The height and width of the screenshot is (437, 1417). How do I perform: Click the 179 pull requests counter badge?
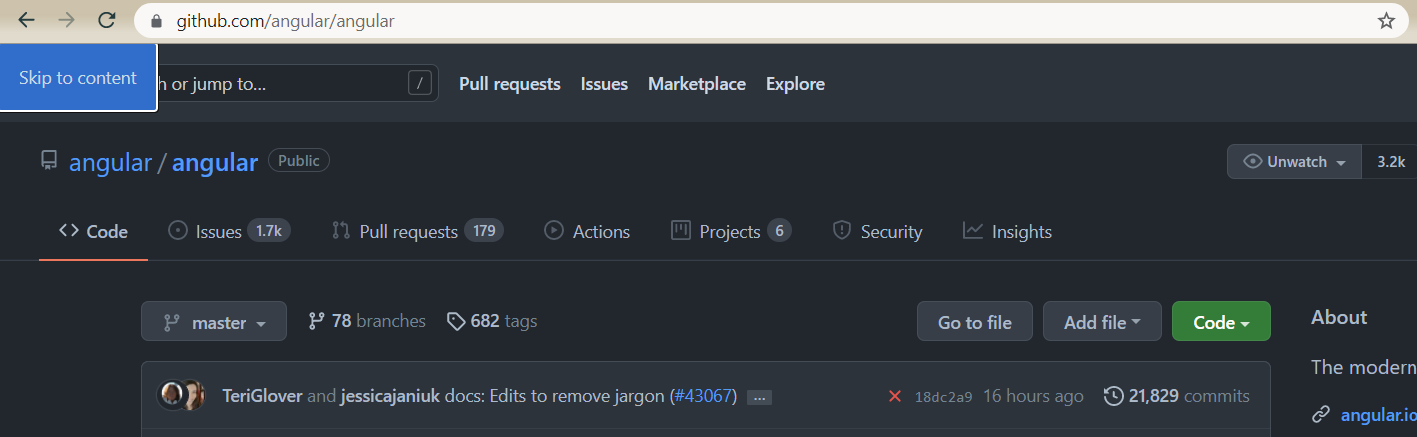[x=484, y=231]
